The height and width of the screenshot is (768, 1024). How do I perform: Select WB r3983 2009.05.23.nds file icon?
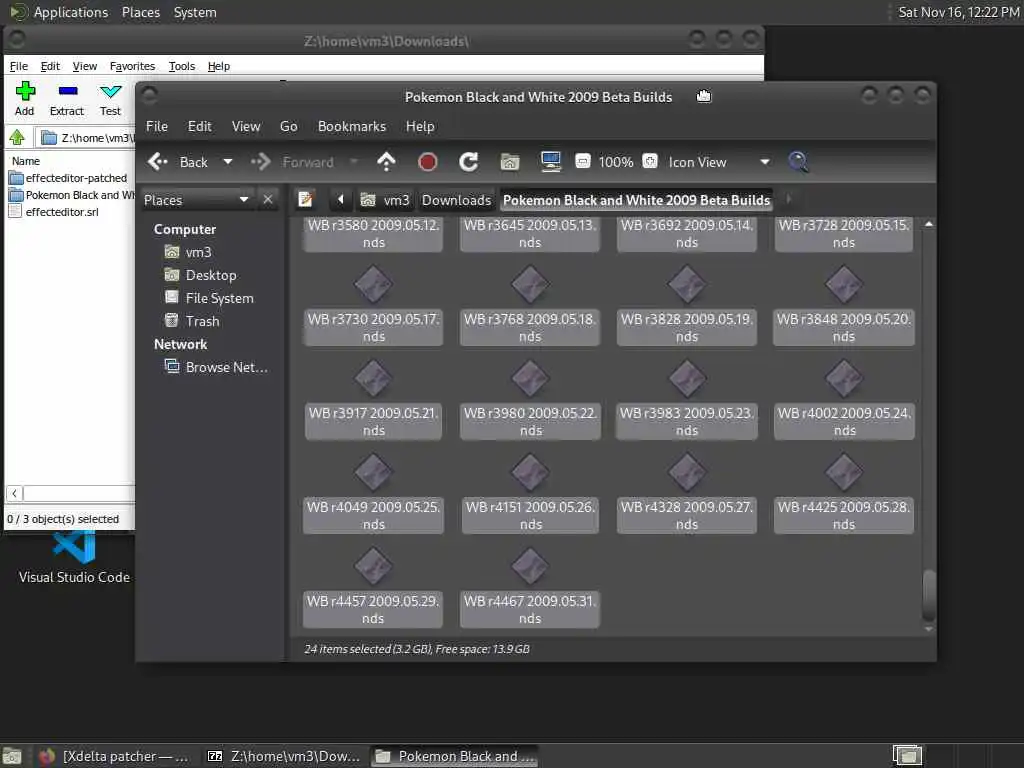(687, 378)
